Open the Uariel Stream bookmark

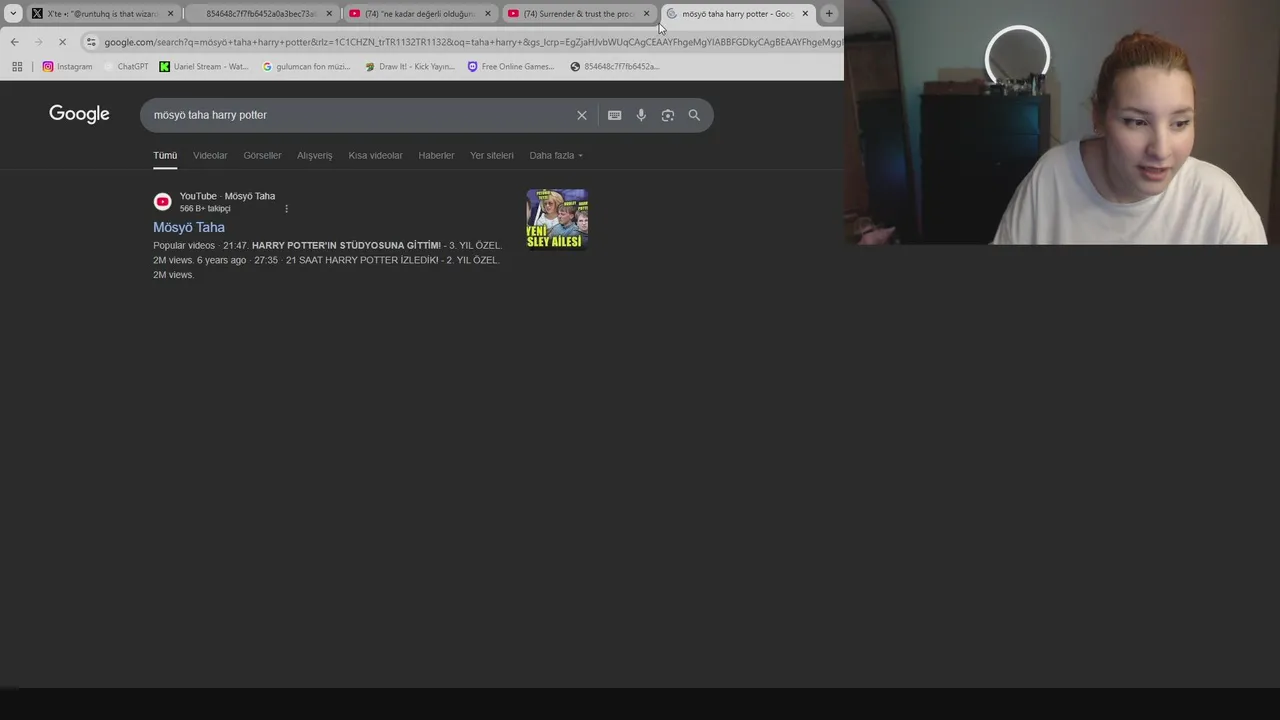pyautogui.click(x=204, y=67)
